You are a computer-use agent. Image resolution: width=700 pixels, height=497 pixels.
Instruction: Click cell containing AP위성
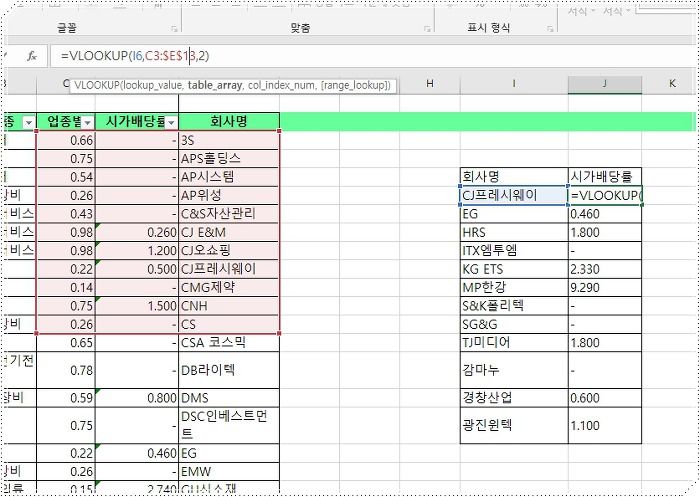[x=229, y=195]
